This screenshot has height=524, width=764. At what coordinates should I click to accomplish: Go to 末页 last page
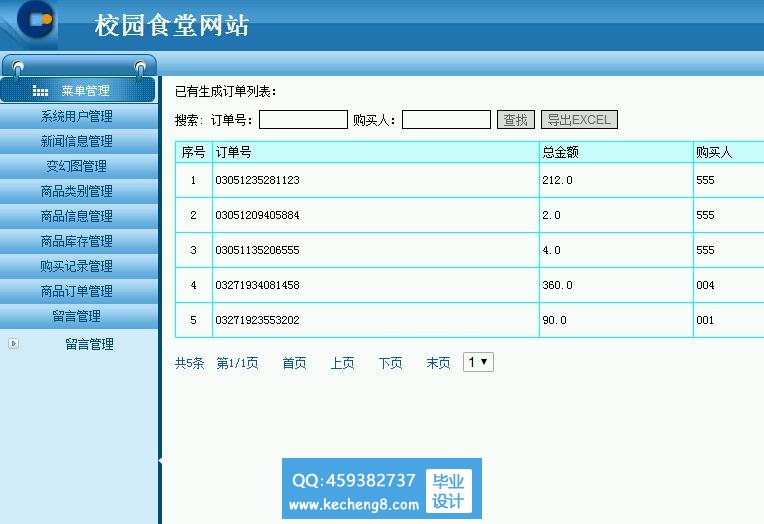tap(439, 363)
